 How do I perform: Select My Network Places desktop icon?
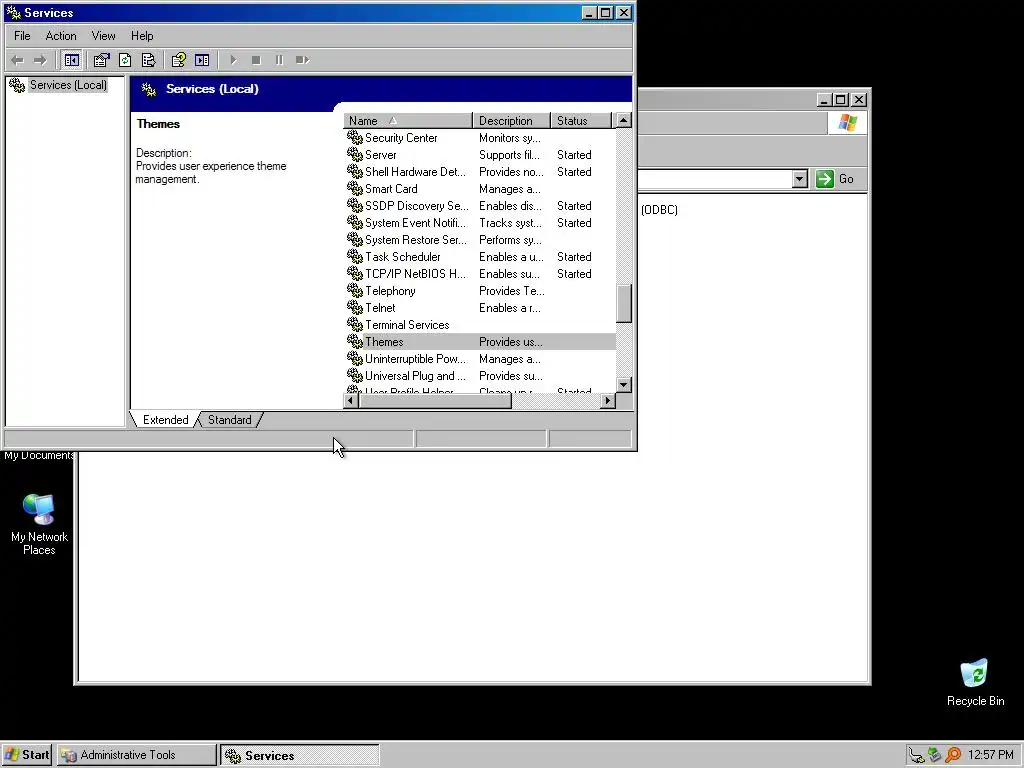(x=39, y=524)
